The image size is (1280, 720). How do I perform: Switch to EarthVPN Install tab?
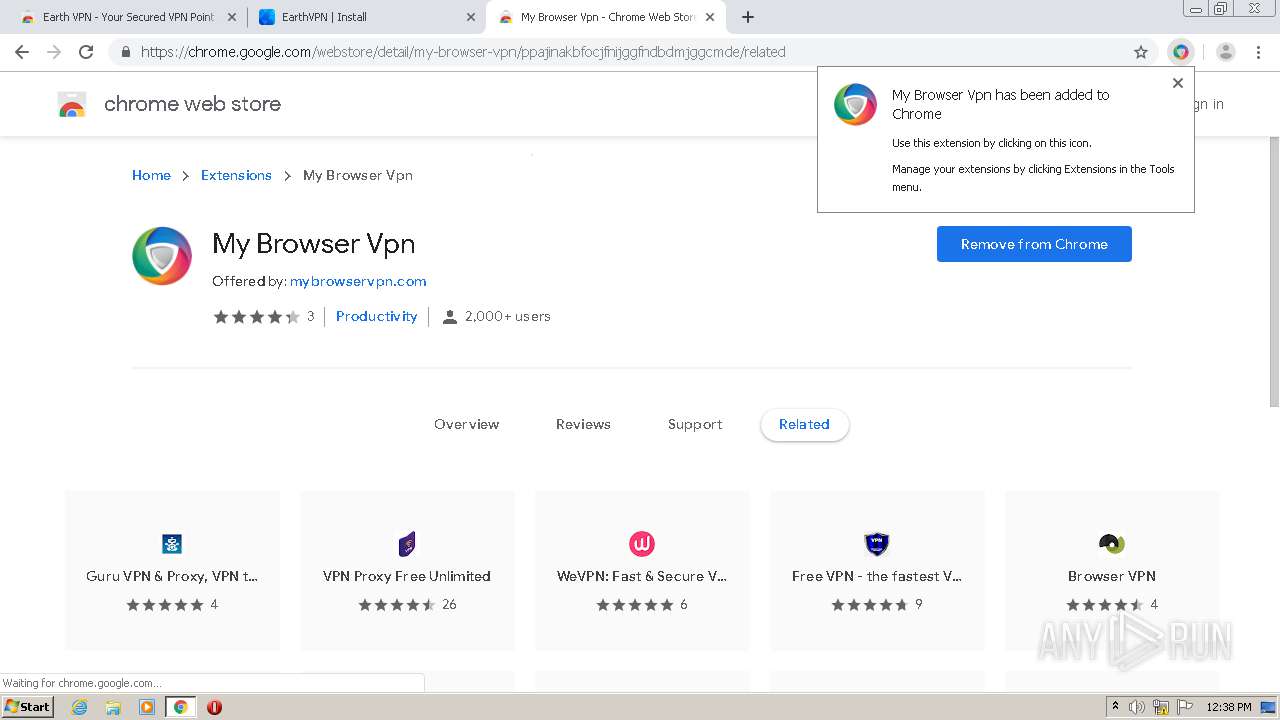[367, 17]
